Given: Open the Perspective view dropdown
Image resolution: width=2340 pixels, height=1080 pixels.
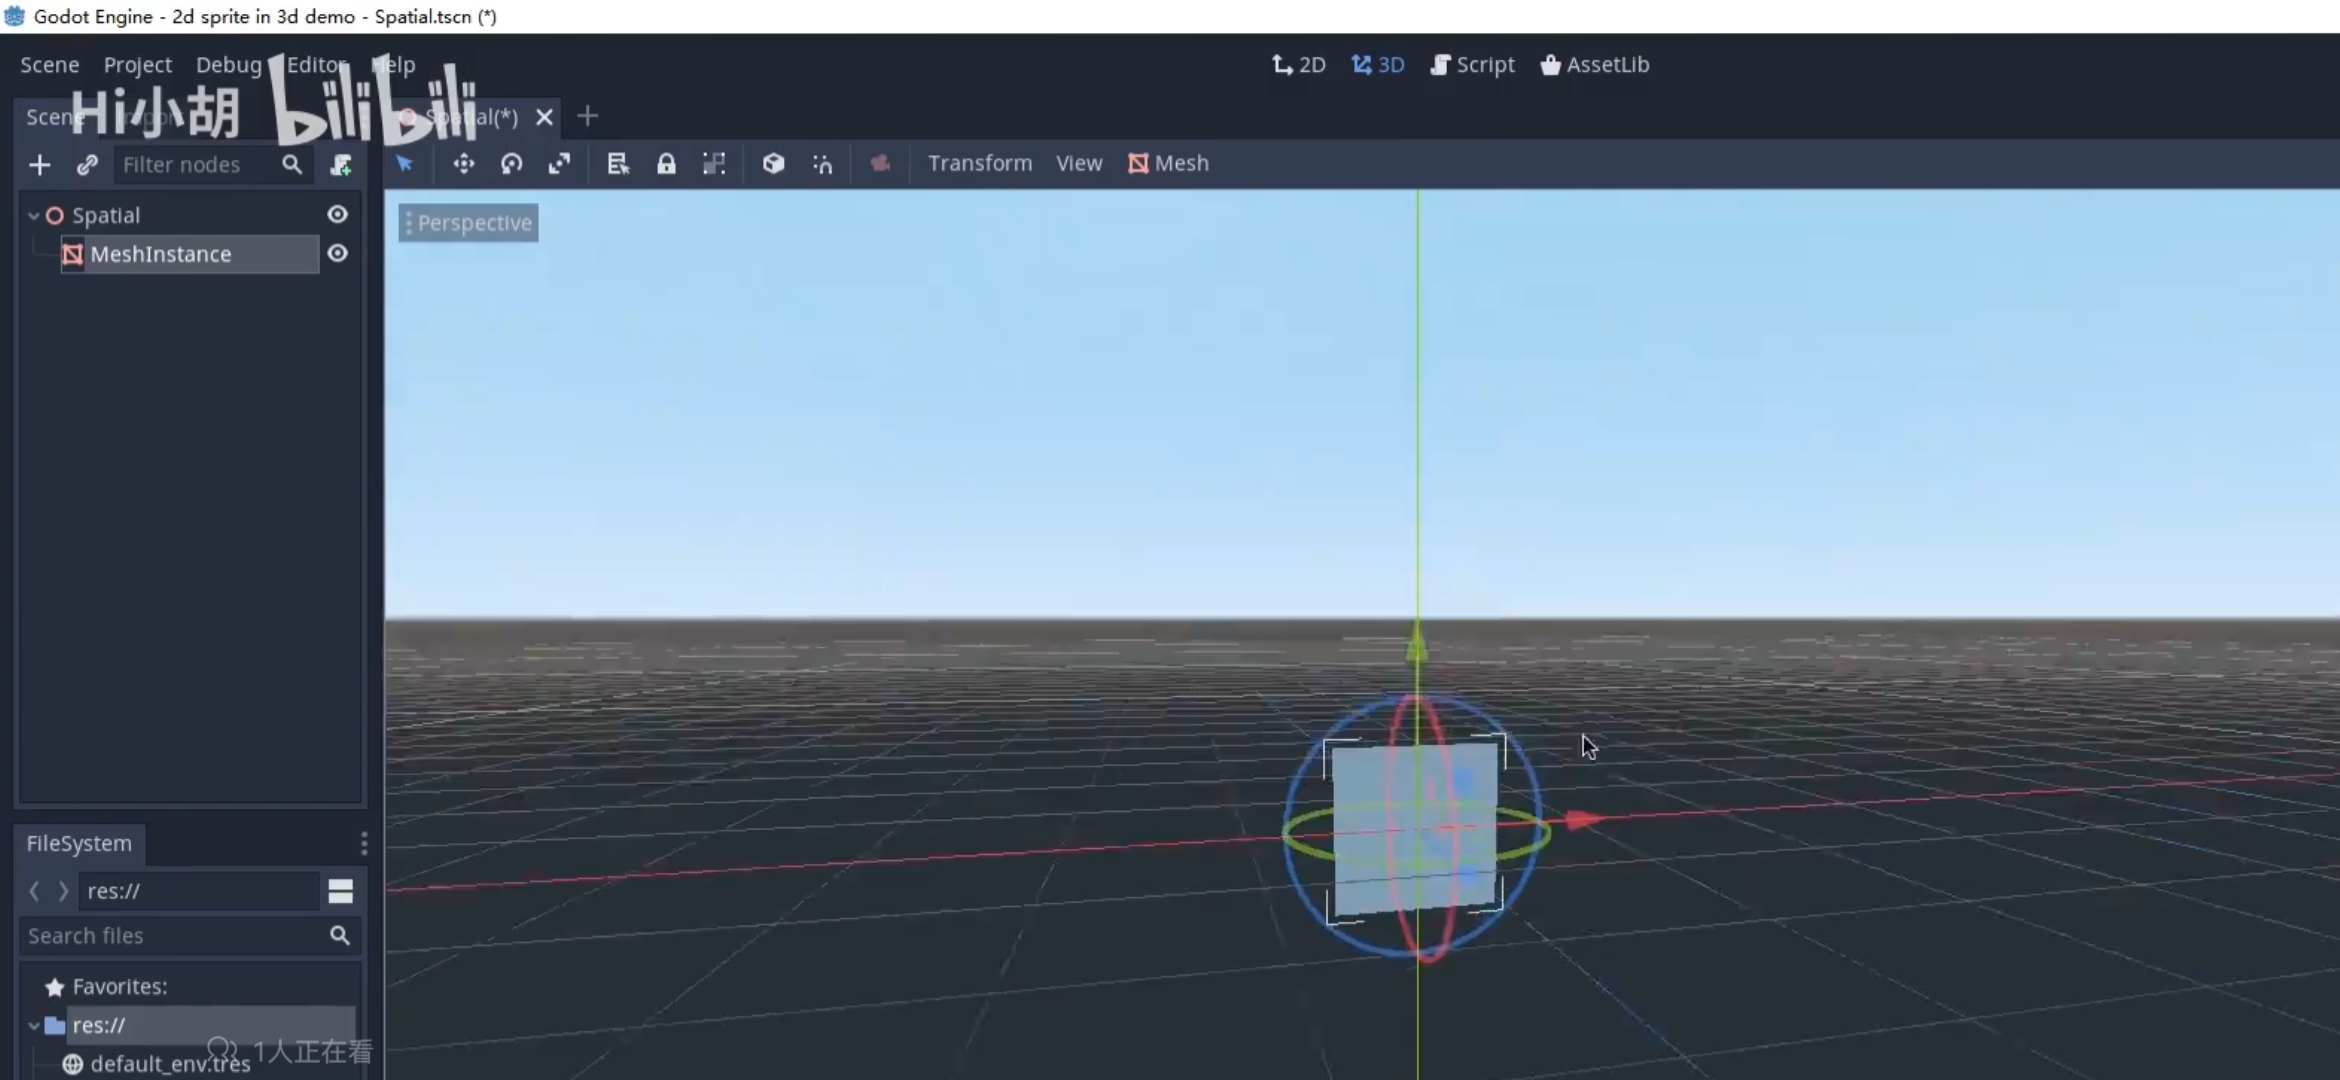Looking at the screenshot, I should click(x=466, y=221).
